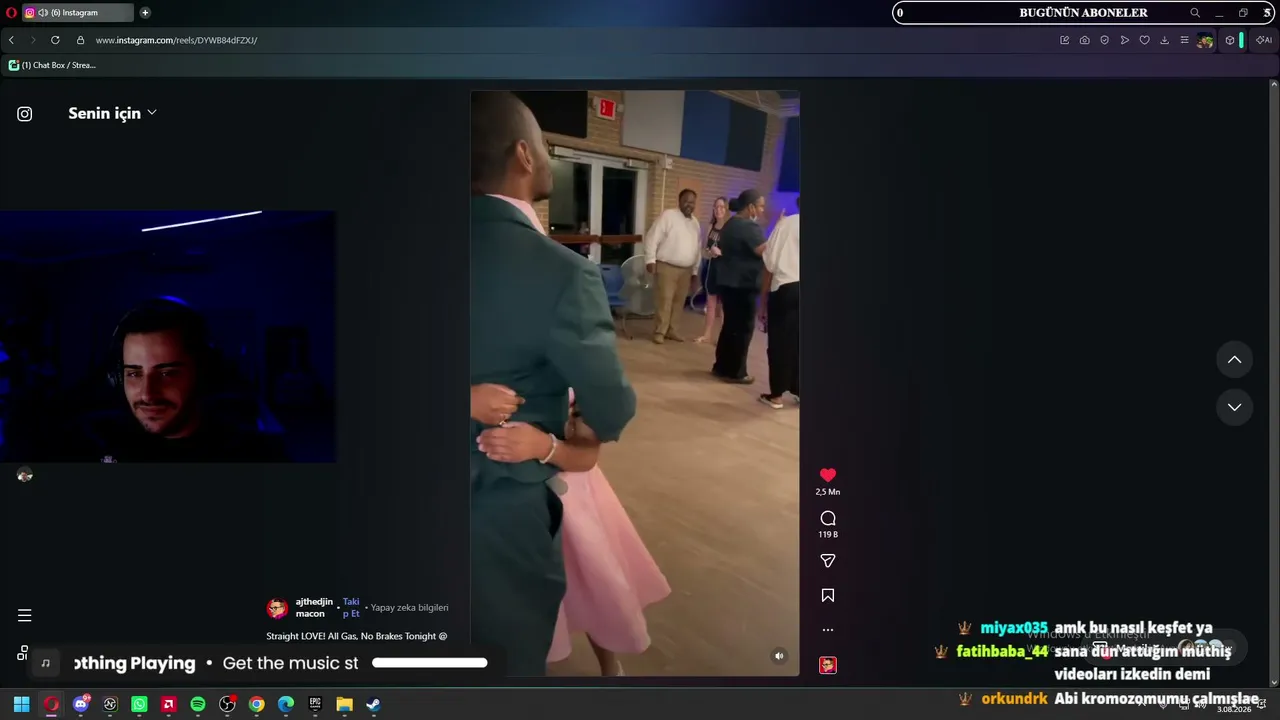Open the reel's three-dot more options
This screenshot has width=1280, height=720.
pyautogui.click(x=828, y=630)
